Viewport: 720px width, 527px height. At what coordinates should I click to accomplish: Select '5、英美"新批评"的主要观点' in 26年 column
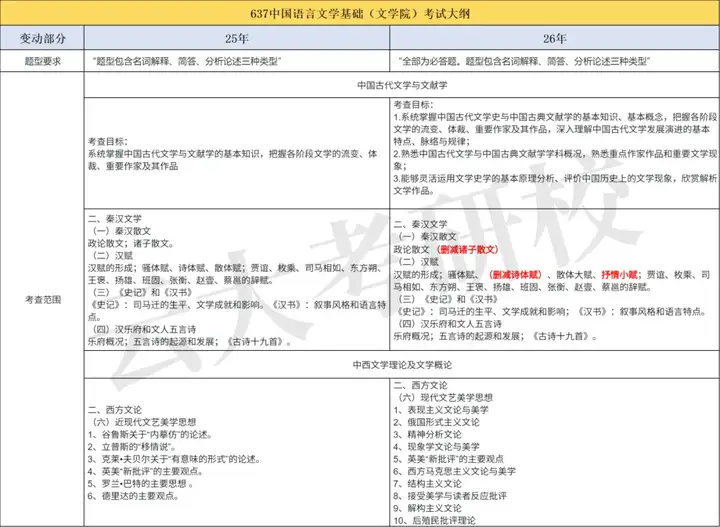tap(448, 459)
